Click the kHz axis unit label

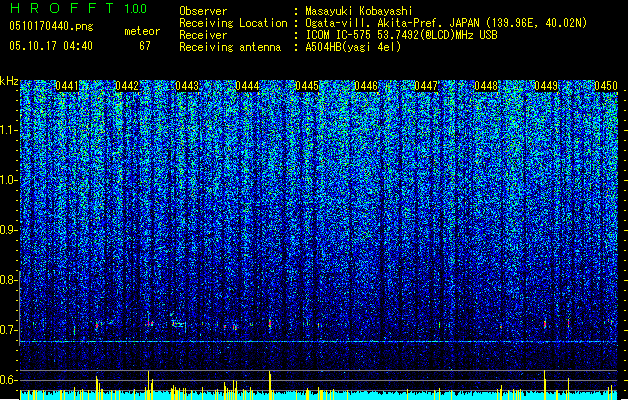click(x=9, y=81)
